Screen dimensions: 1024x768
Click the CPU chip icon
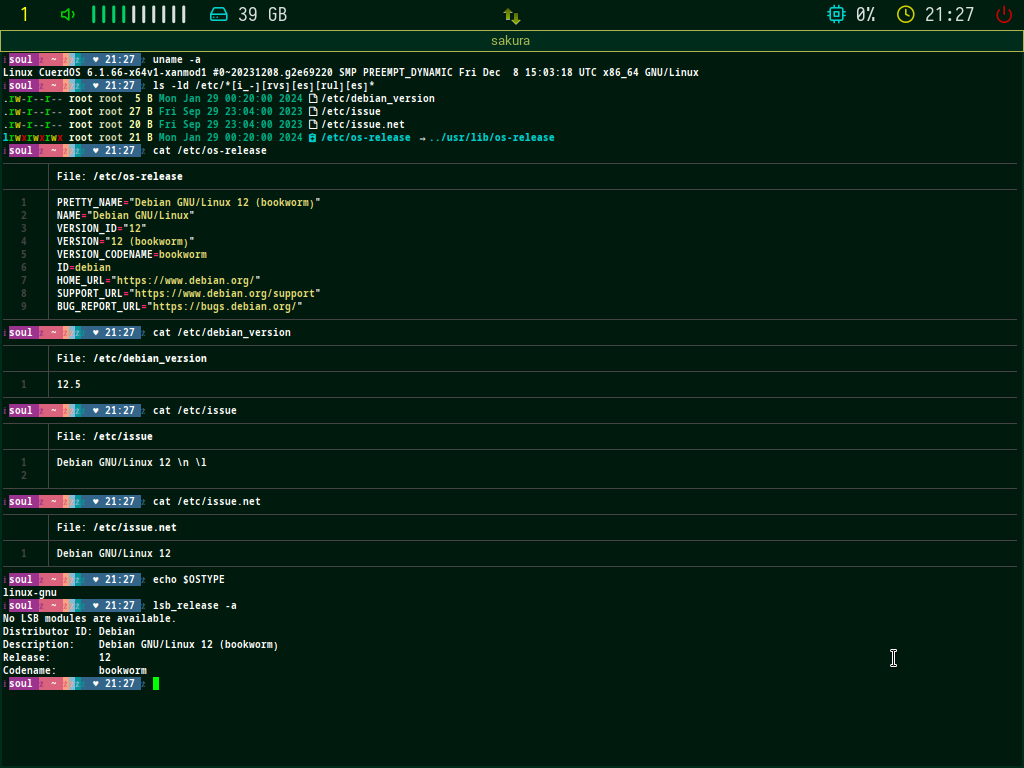click(836, 14)
